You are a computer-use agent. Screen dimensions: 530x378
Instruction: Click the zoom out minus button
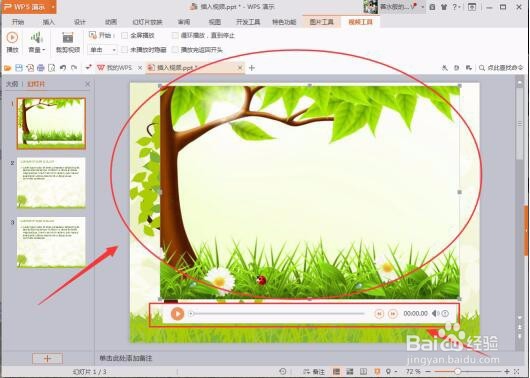429,372
